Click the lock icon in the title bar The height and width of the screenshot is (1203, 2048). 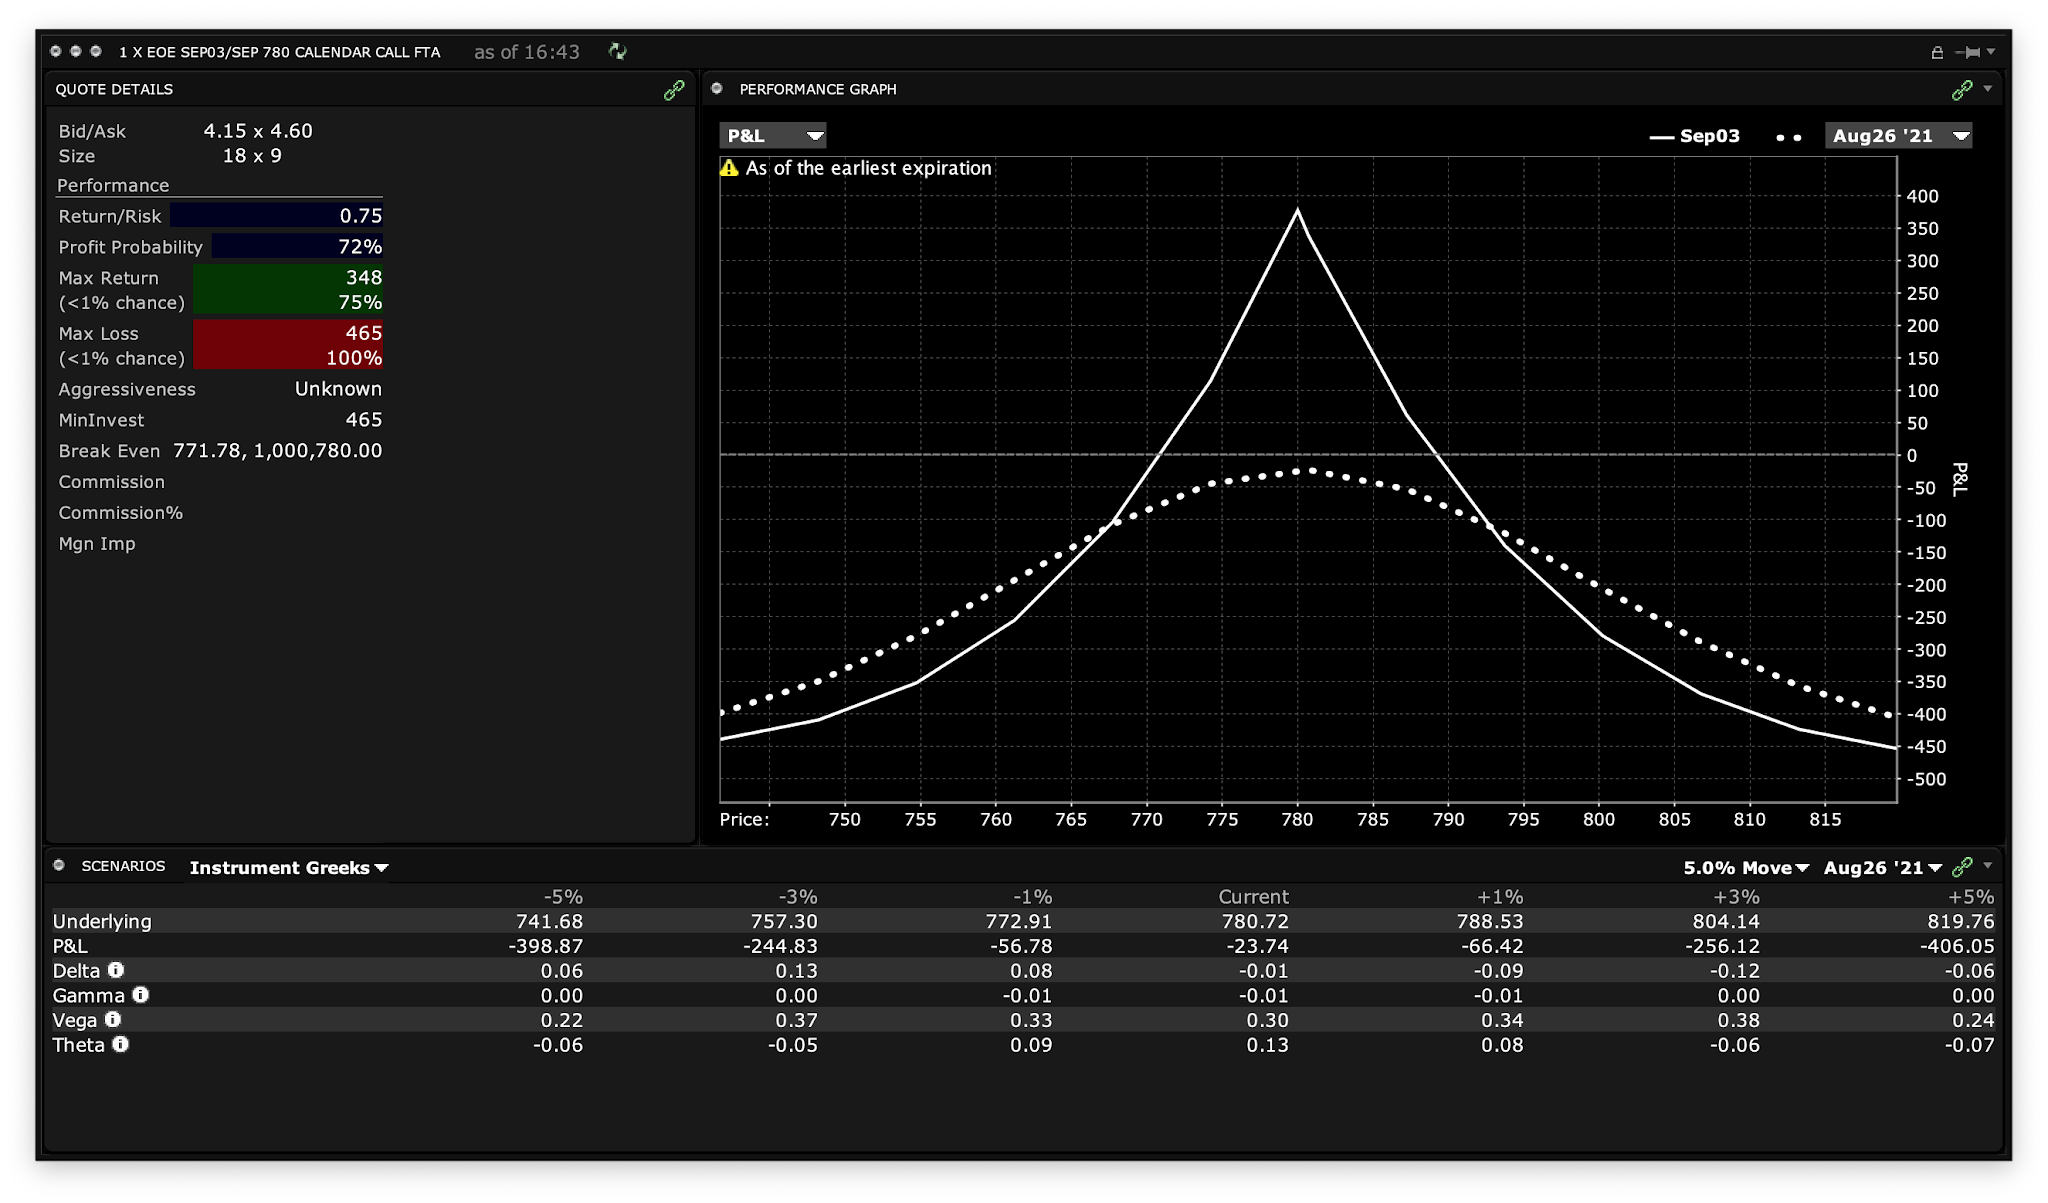[1937, 52]
